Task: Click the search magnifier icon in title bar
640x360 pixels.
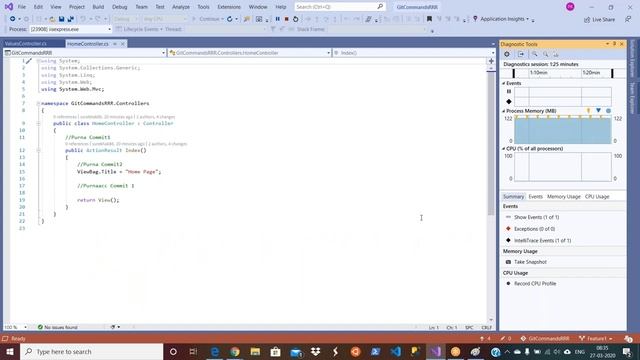Action: (380, 7)
